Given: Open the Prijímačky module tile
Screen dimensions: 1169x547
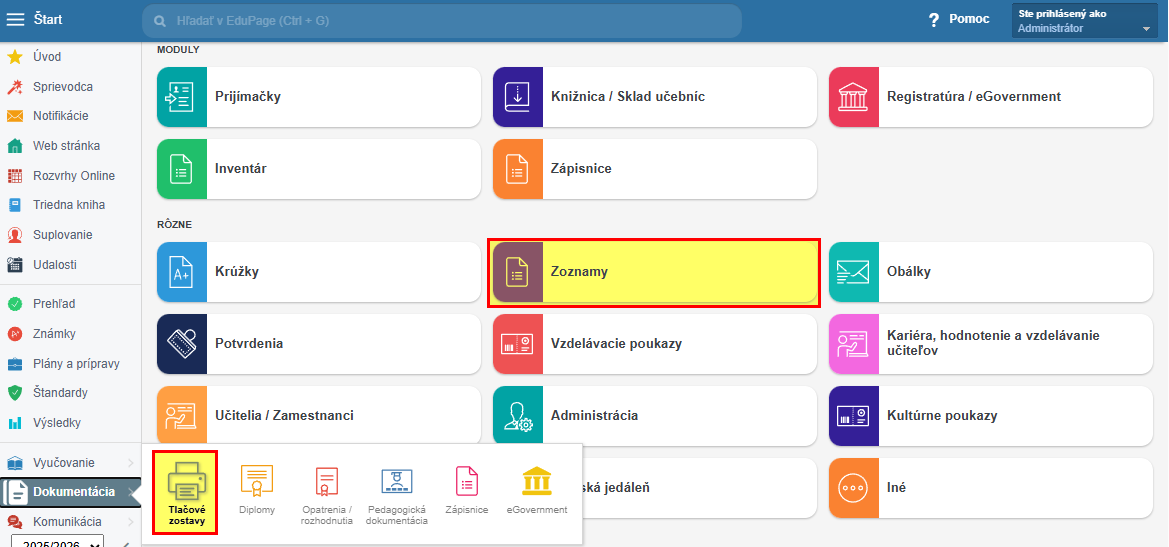Looking at the screenshot, I should click(320, 97).
